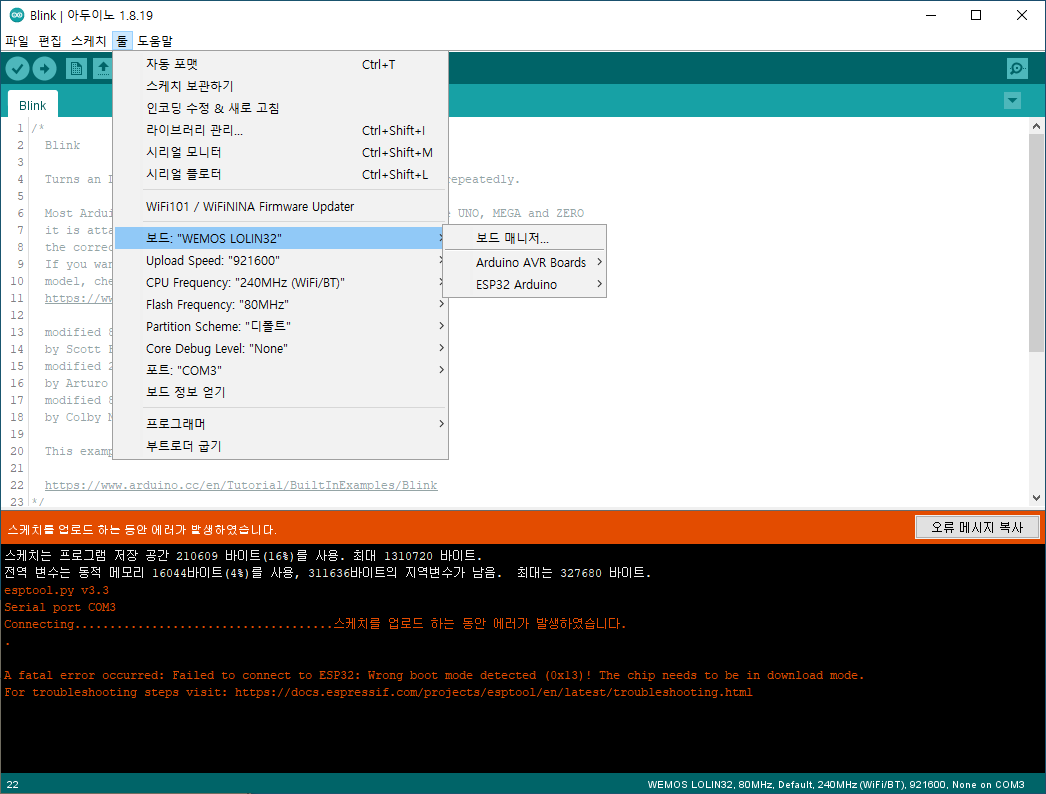Screen dimensions: 1046x794
Task: Select the Blink sketch tab
Action: 33,105
